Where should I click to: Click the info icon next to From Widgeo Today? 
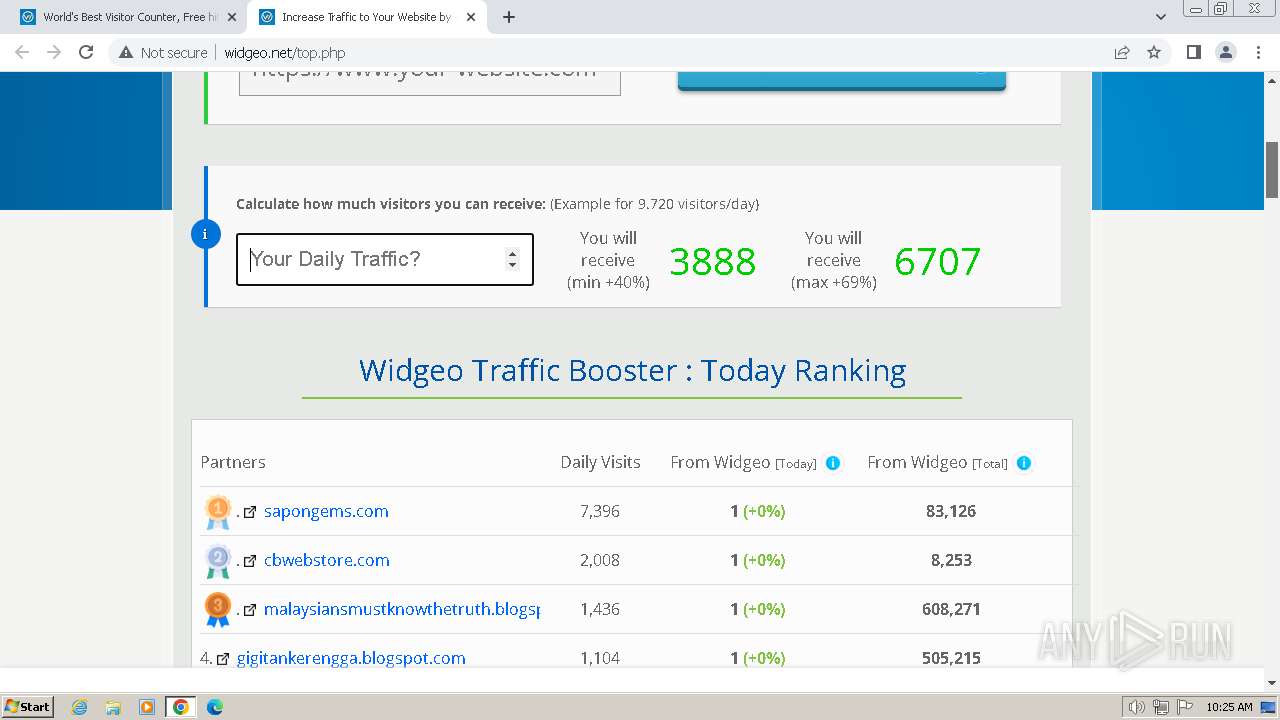point(833,463)
